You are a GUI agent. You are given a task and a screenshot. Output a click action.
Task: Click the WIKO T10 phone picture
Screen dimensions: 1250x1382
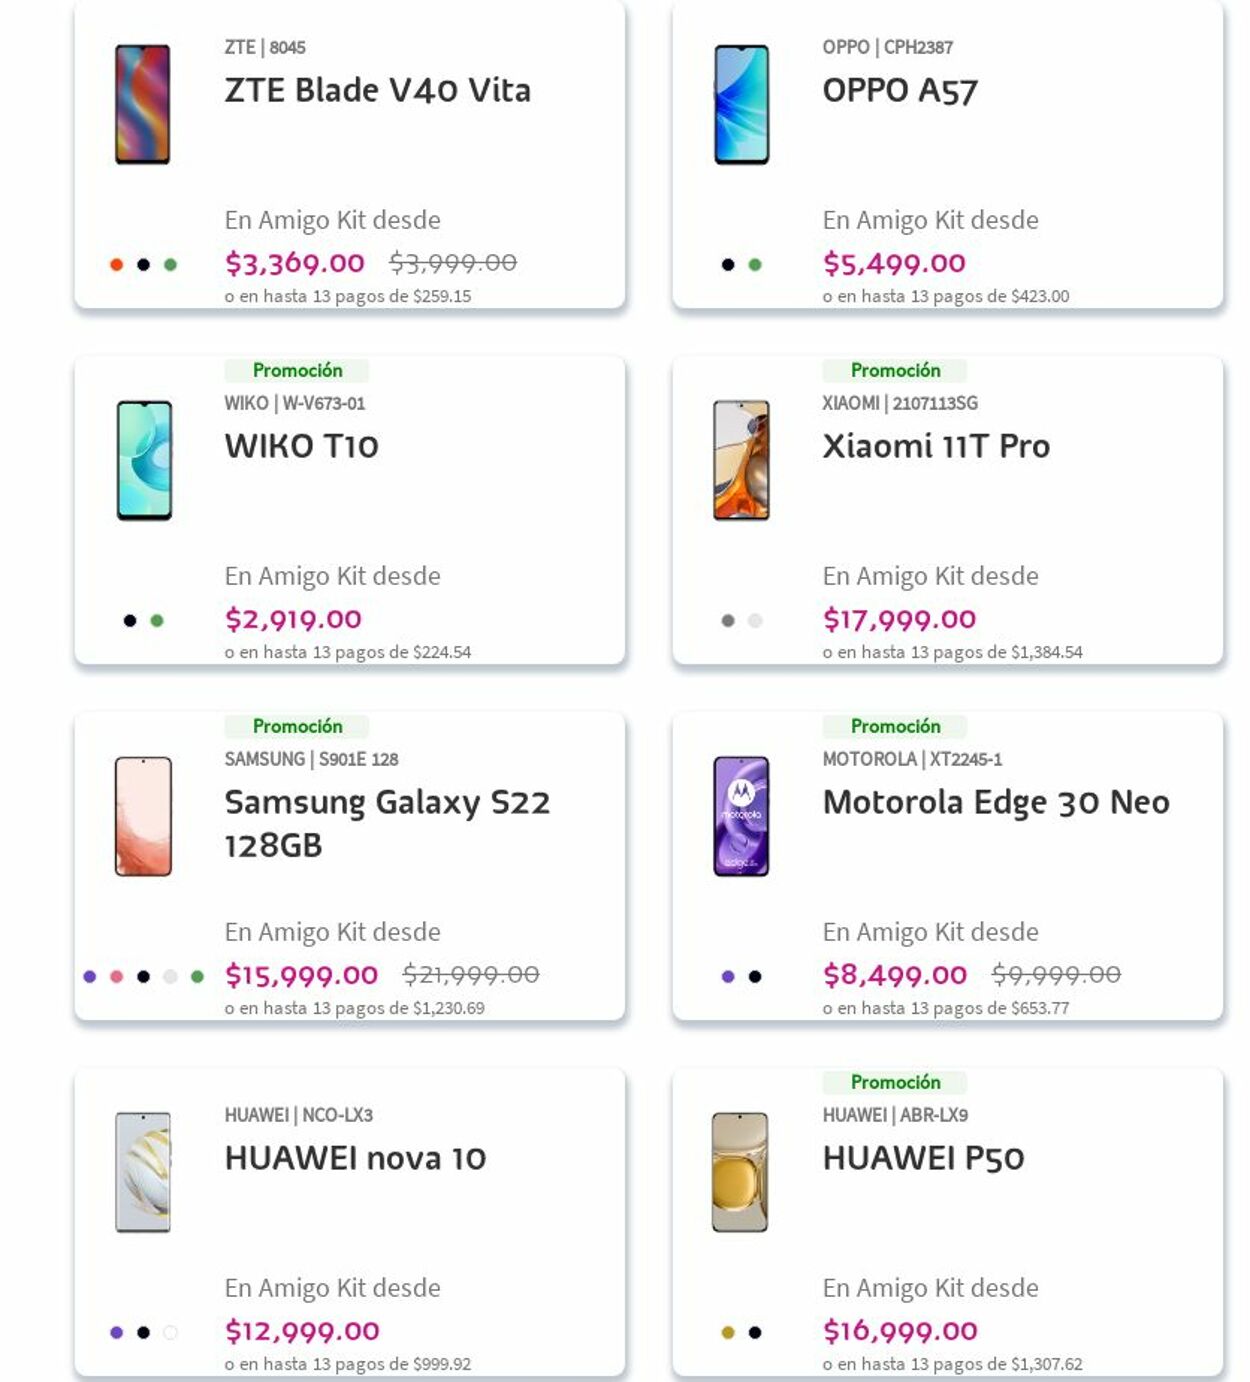(144, 460)
